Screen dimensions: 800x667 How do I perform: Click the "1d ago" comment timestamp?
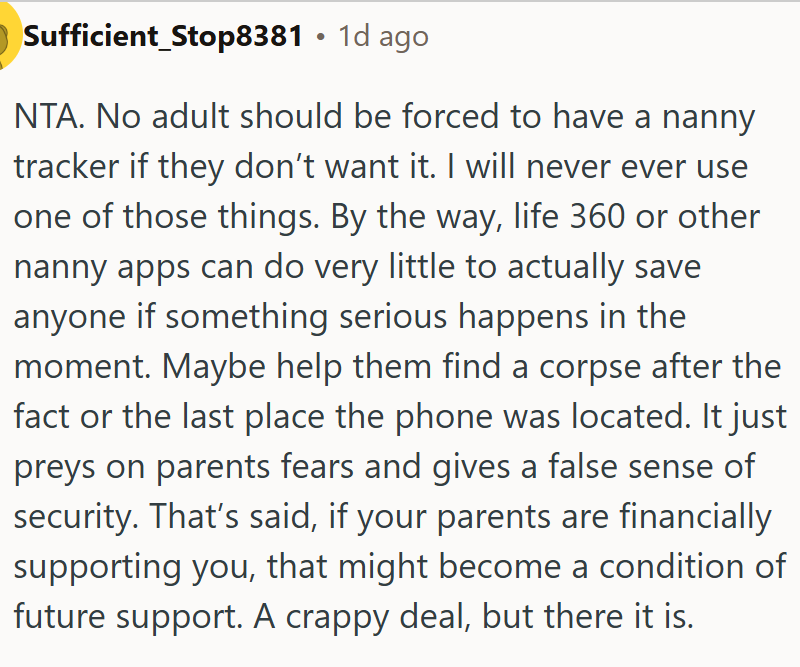click(383, 37)
